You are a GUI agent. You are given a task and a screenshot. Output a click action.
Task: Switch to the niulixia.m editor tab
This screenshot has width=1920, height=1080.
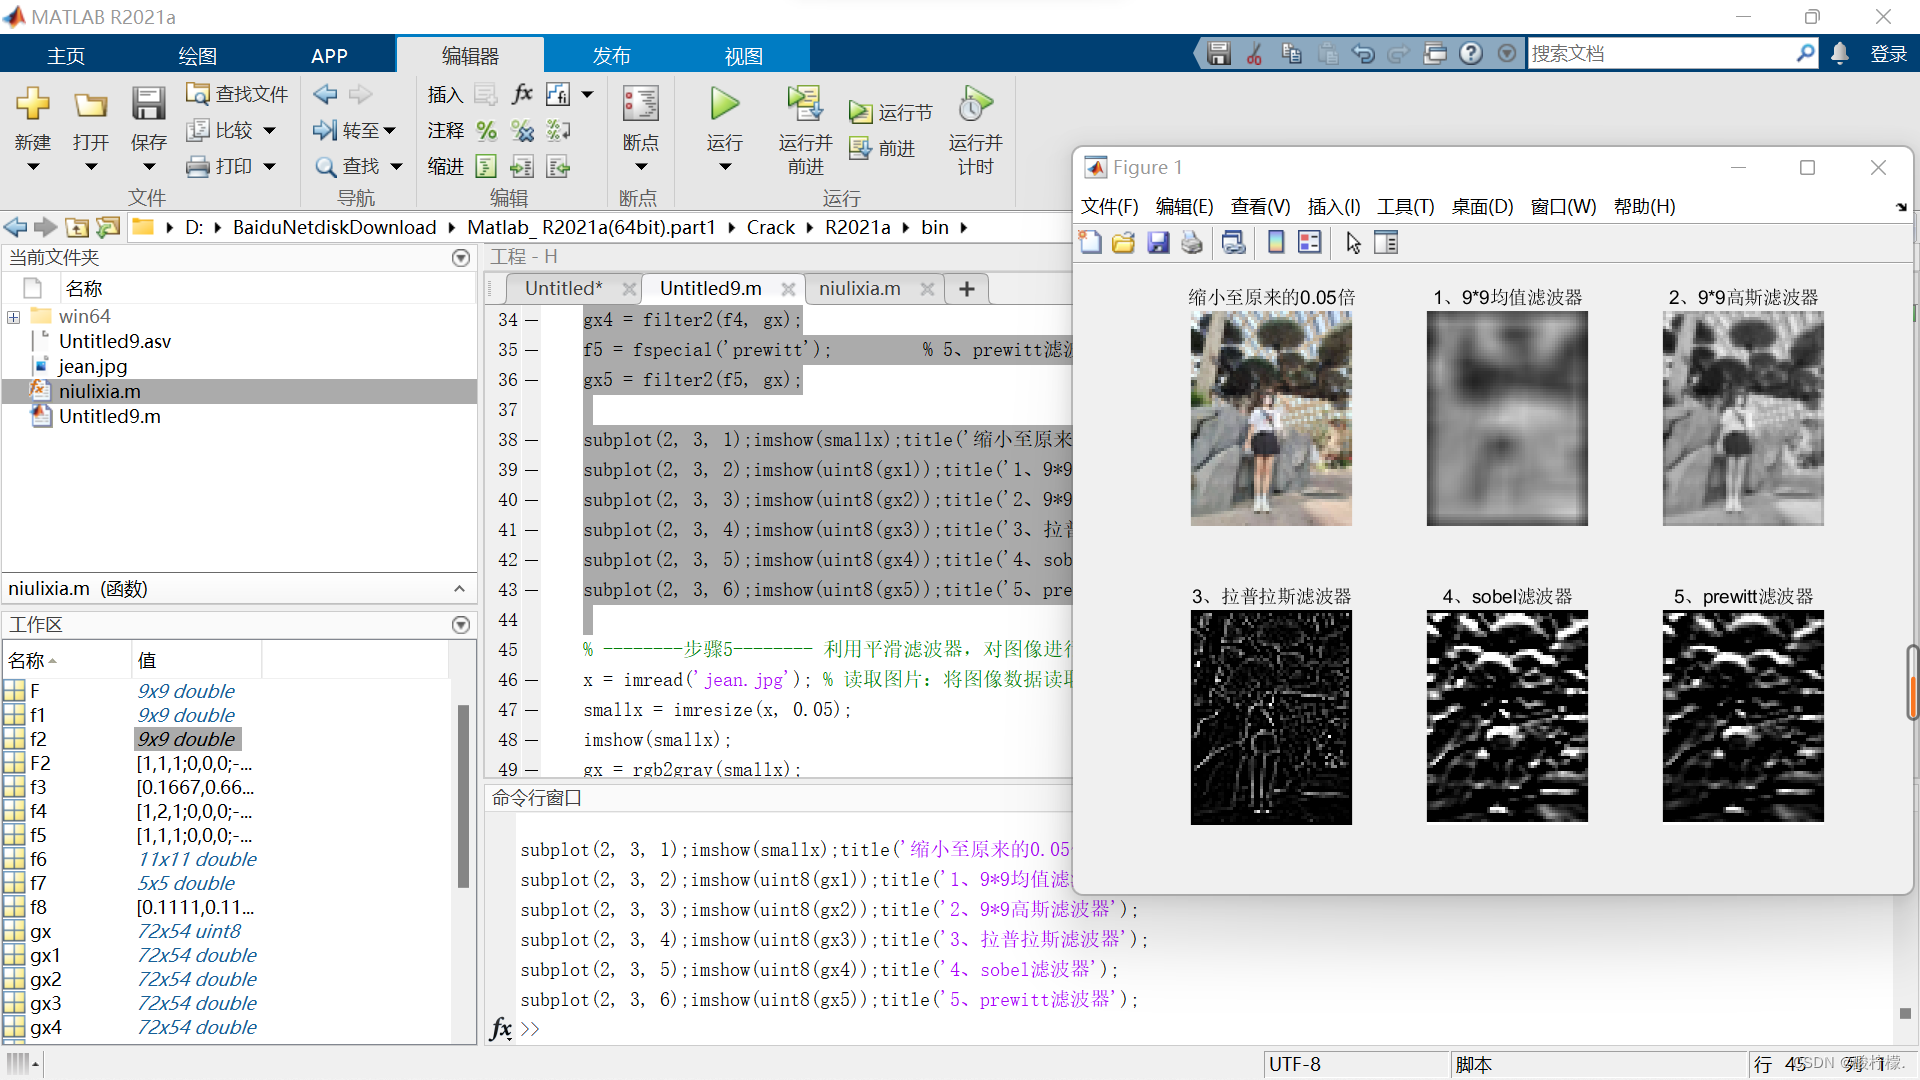[859, 289]
